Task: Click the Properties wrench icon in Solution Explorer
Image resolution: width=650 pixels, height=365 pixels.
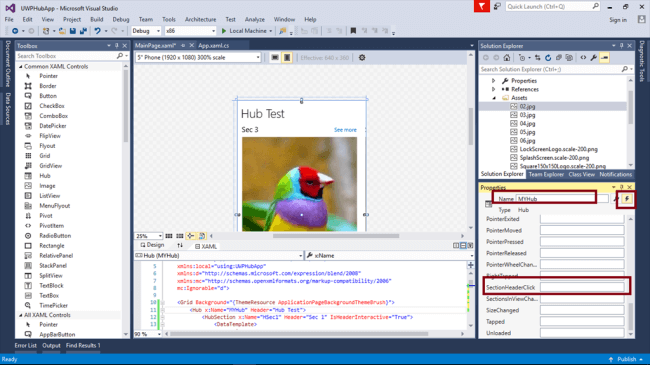Action: click(x=594, y=58)
